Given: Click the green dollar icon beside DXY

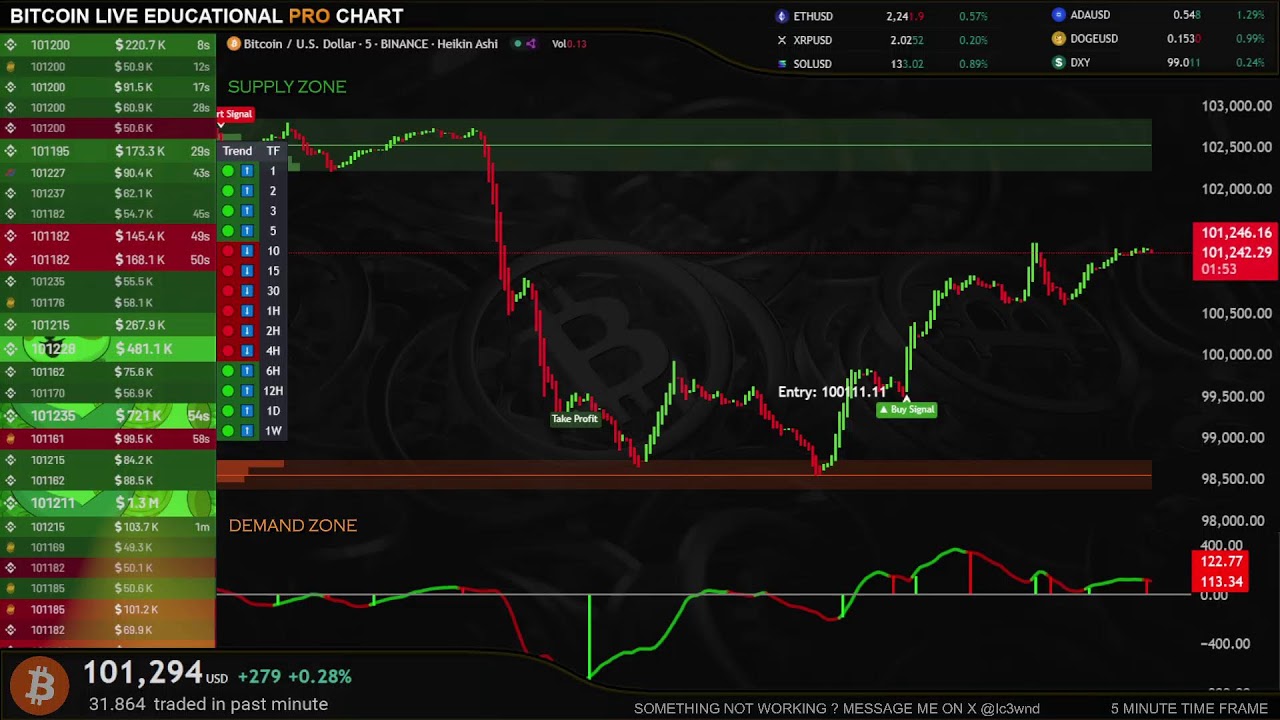Looking at the screenshot, I should [x=1059, y=62].
